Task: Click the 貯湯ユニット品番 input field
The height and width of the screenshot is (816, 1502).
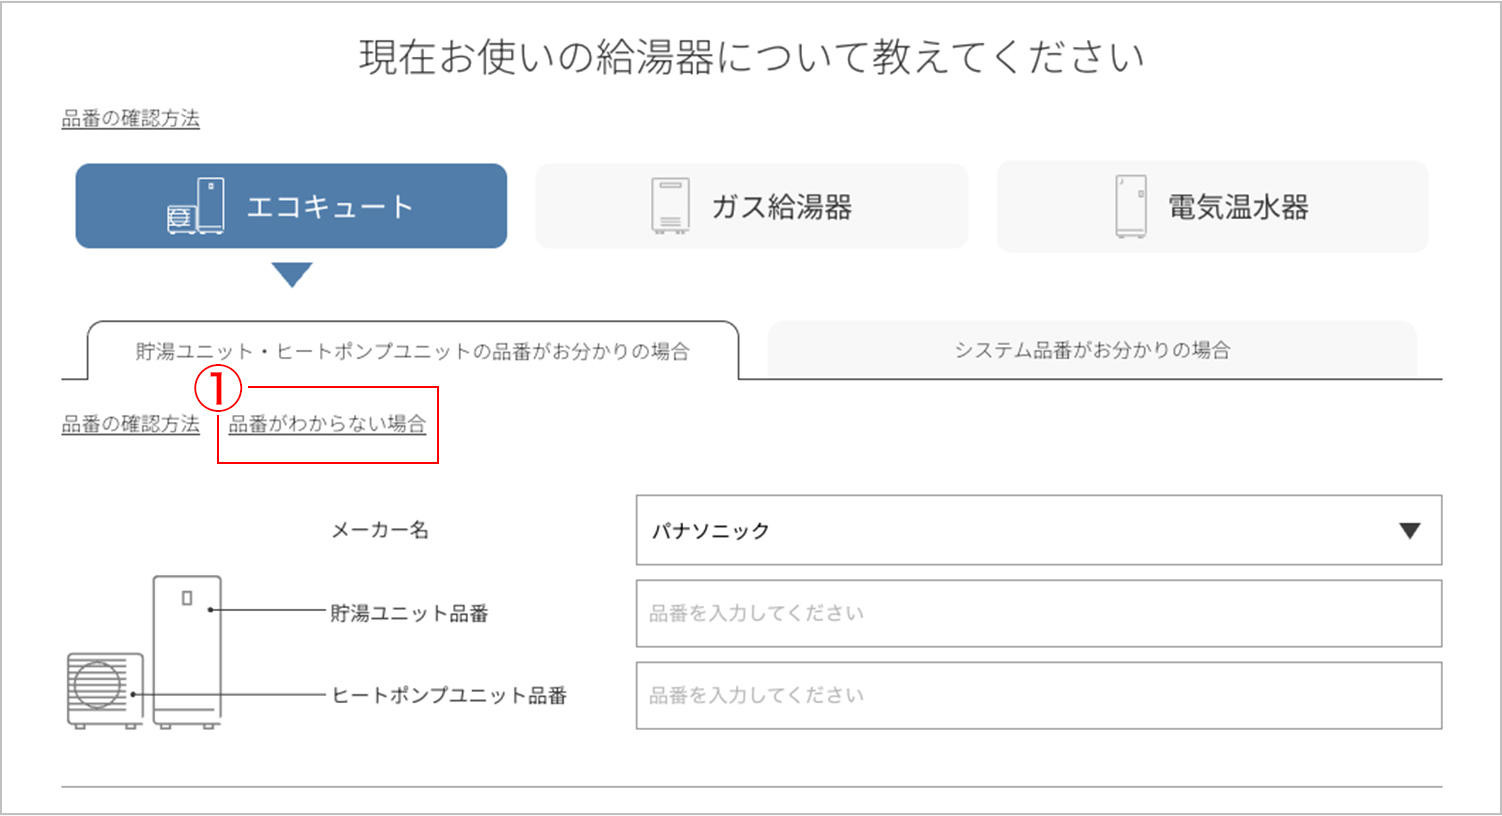Action: [x=1038, y=613]
